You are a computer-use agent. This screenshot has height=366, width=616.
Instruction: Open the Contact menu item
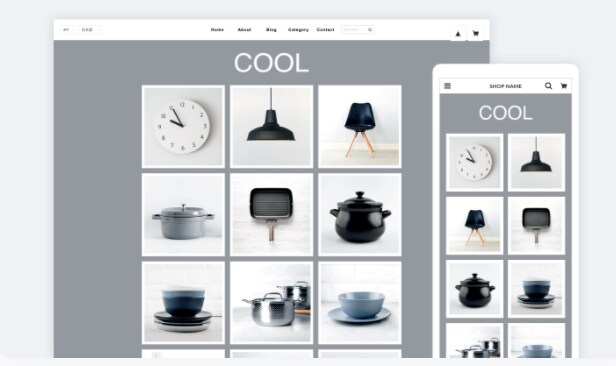click(x=325, y=30)
